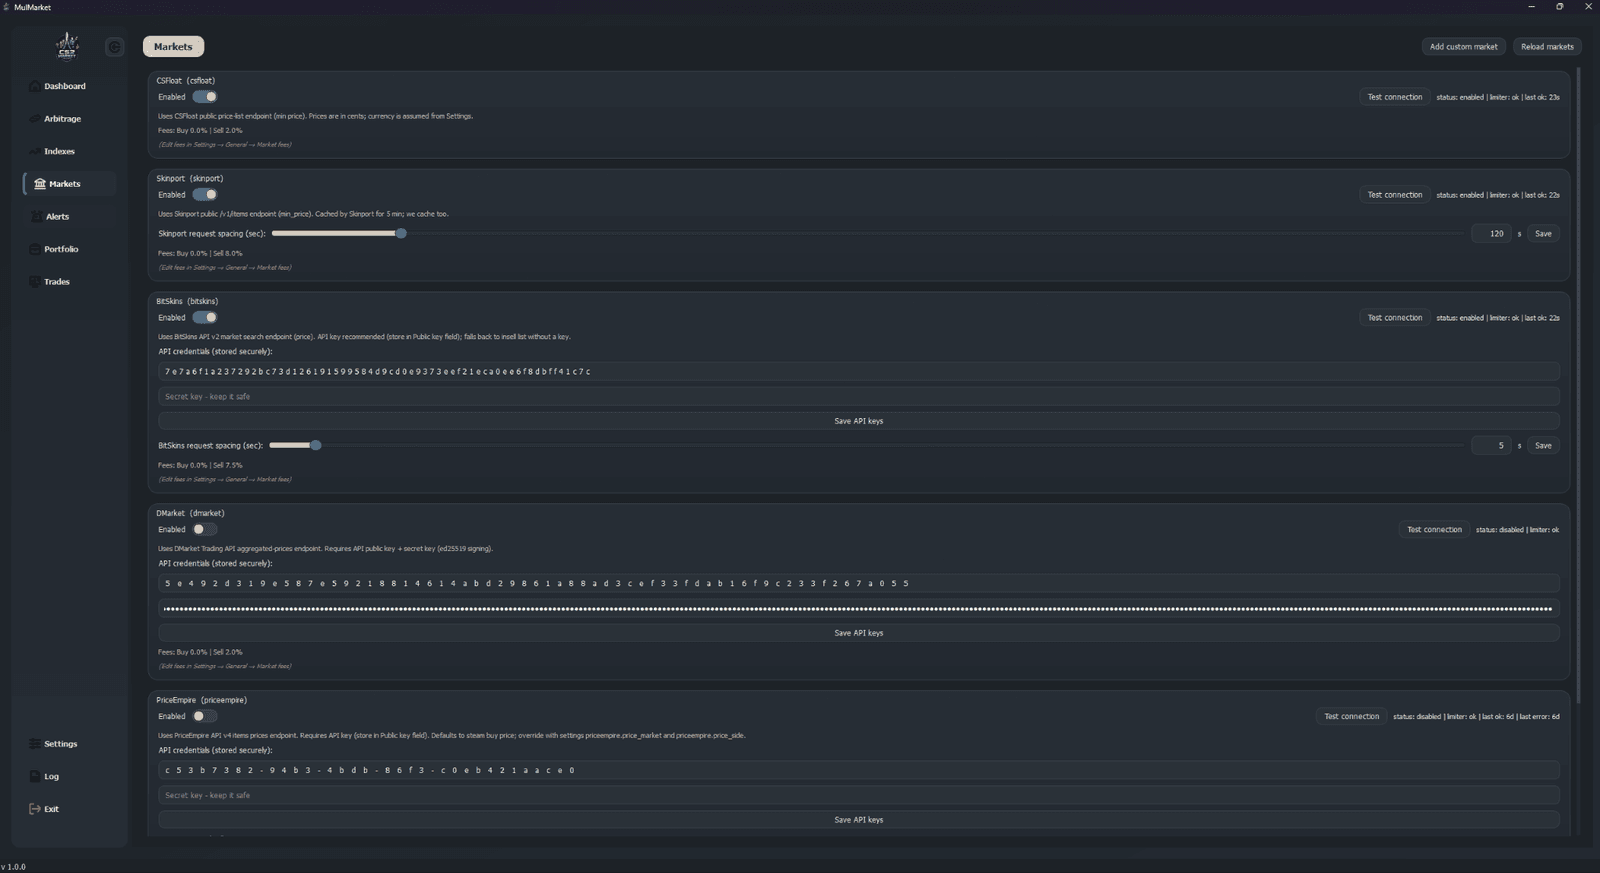Click the Exit door icon
The height and width of the screenshot is (873, 1600).
pos(36,809)
